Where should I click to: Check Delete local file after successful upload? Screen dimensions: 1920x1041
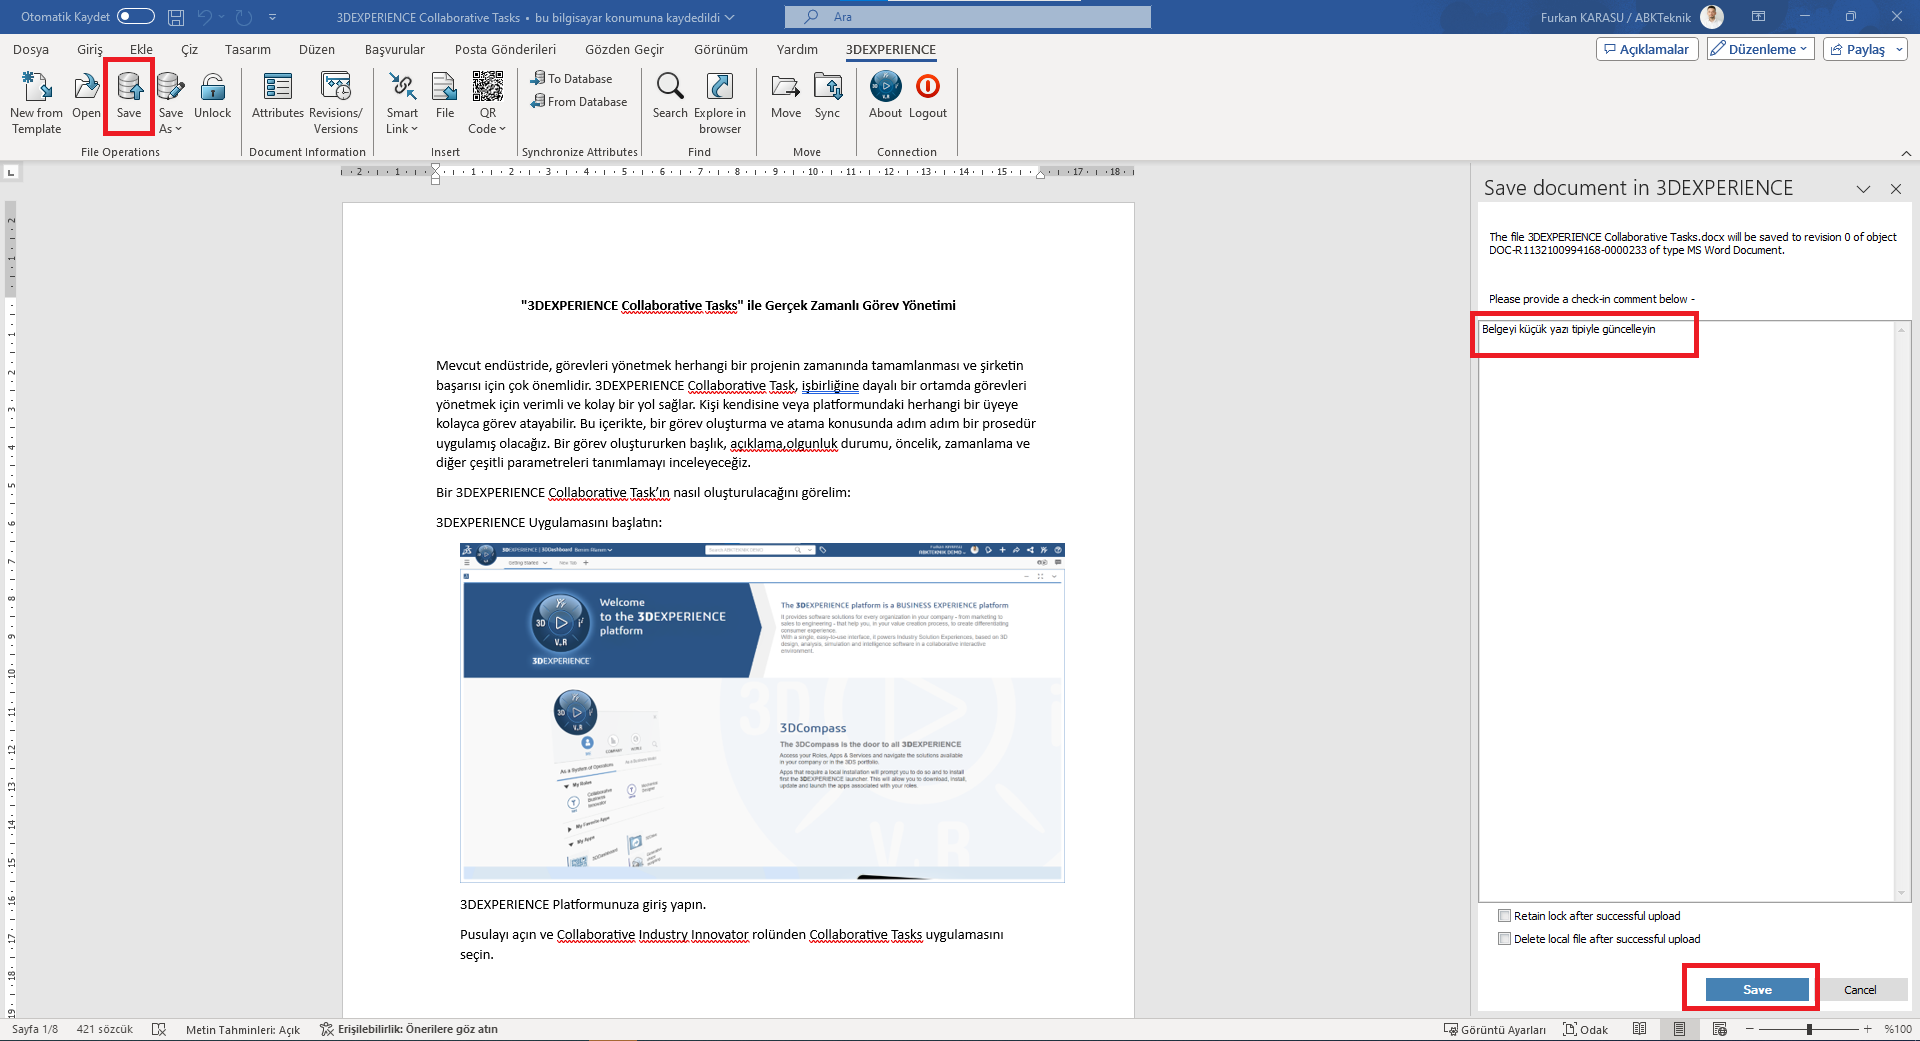[1504, 939]
